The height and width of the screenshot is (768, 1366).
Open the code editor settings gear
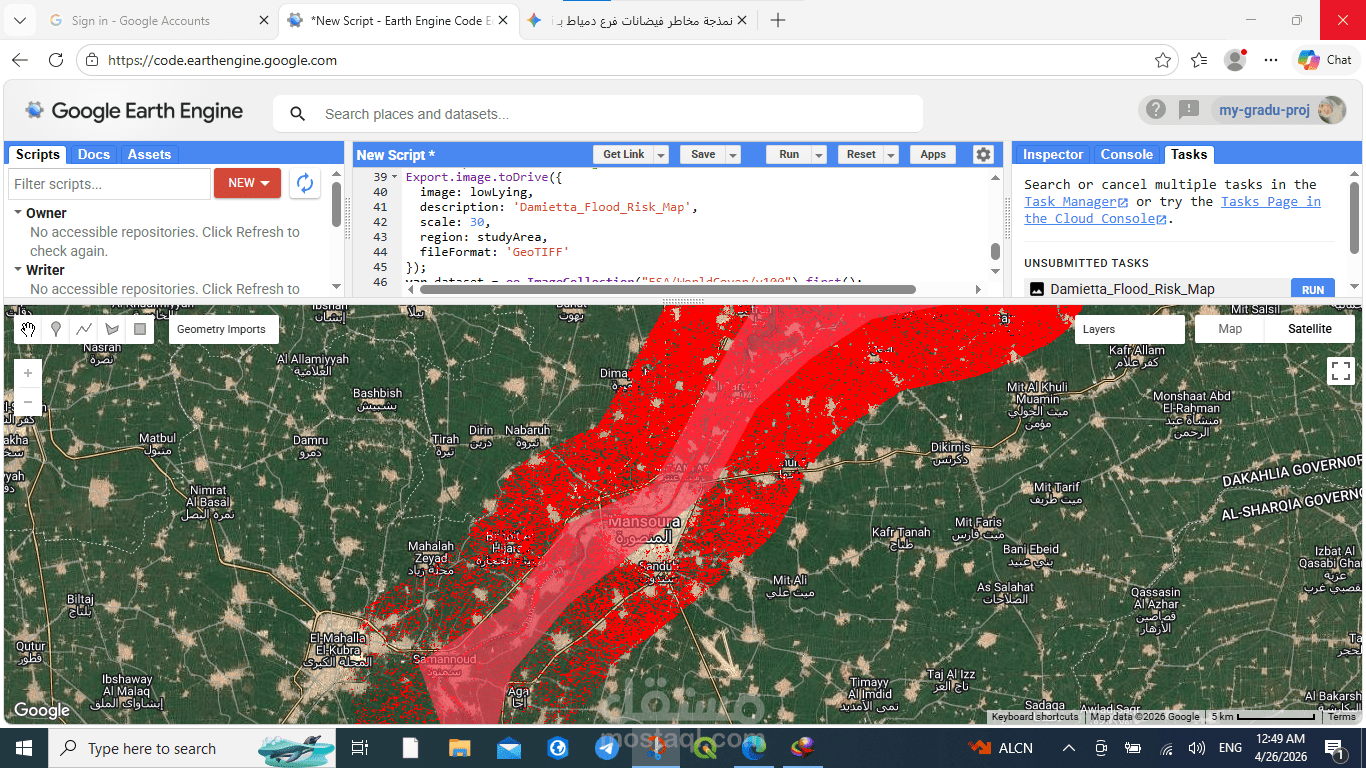coord(983,154)
